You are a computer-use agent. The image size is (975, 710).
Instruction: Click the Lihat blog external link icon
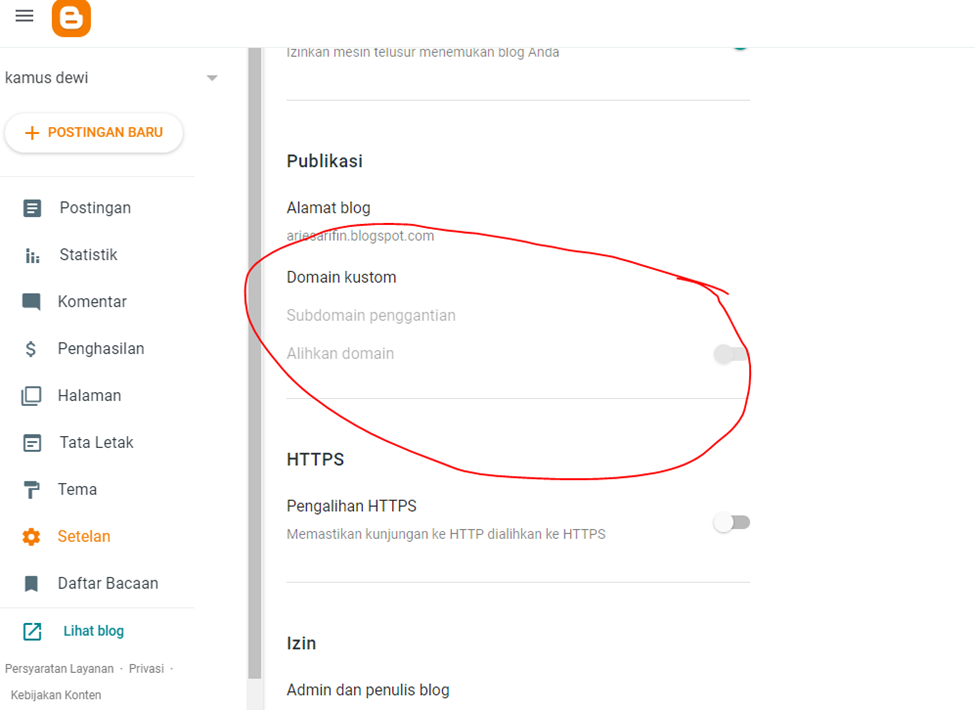pyautogui.click(x=32, y=631)
